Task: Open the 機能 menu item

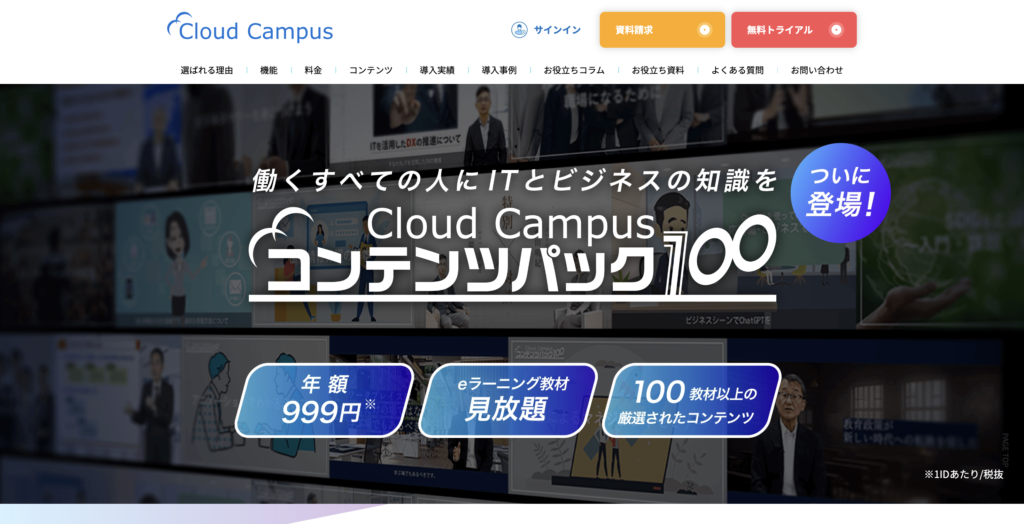Action: click(268, 70)
